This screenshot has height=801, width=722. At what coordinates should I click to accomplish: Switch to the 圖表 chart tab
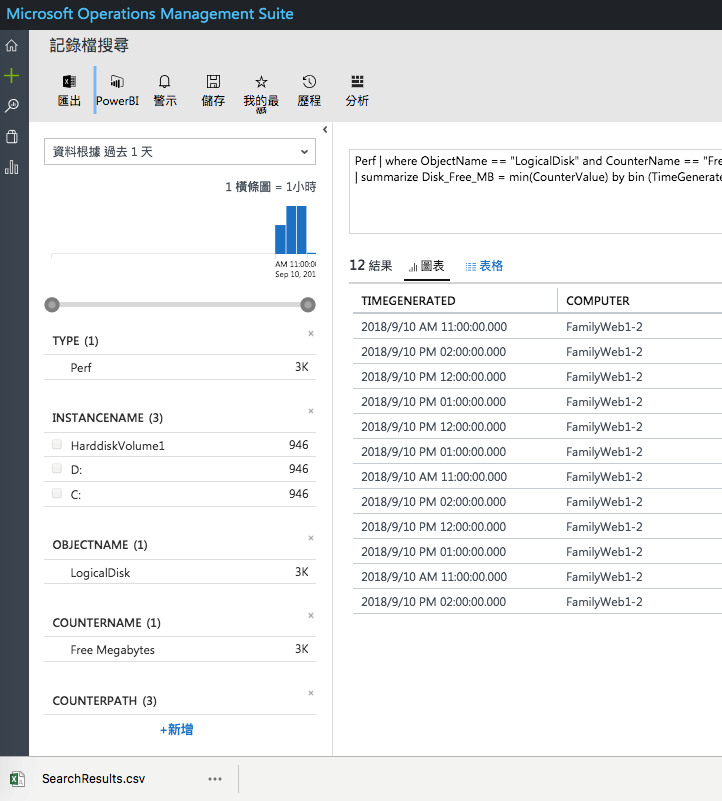pyautogui.click(x=427, y=266)
